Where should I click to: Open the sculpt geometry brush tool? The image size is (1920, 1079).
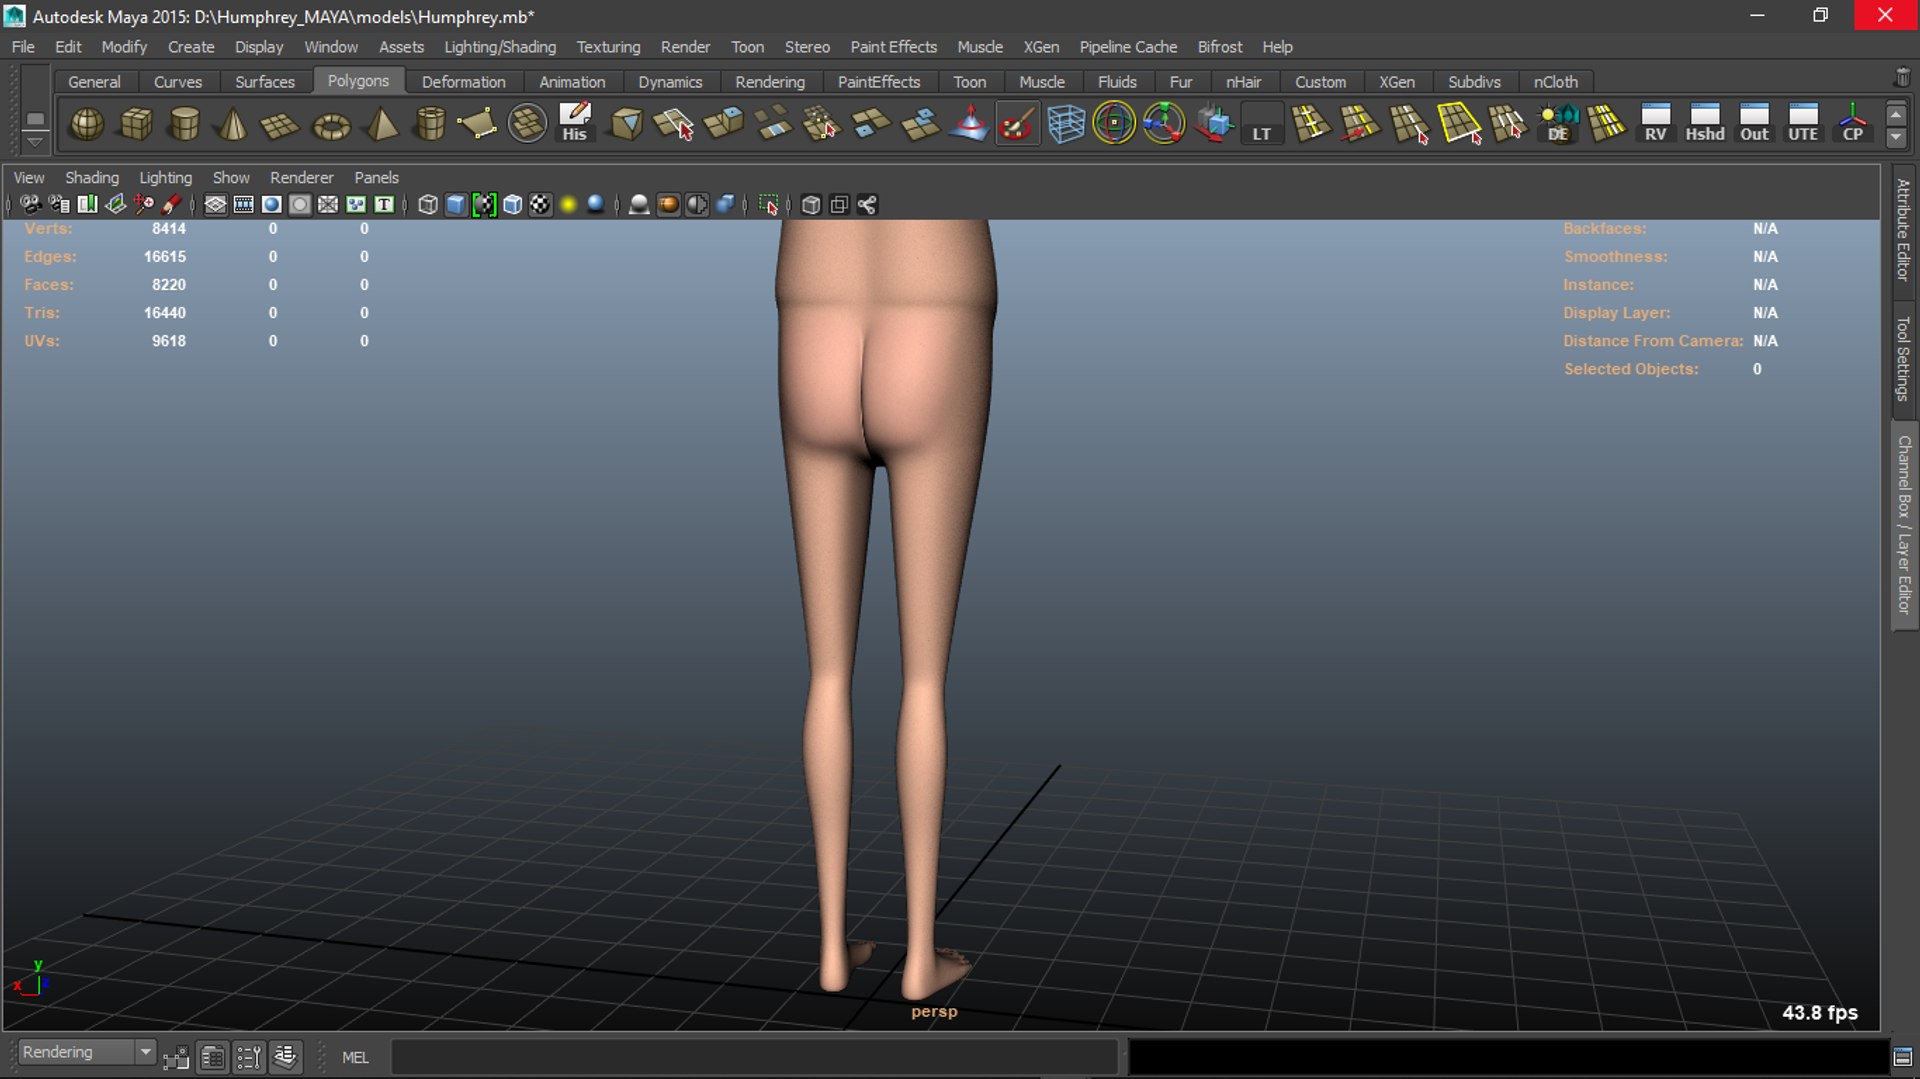tap(1017, 124)
